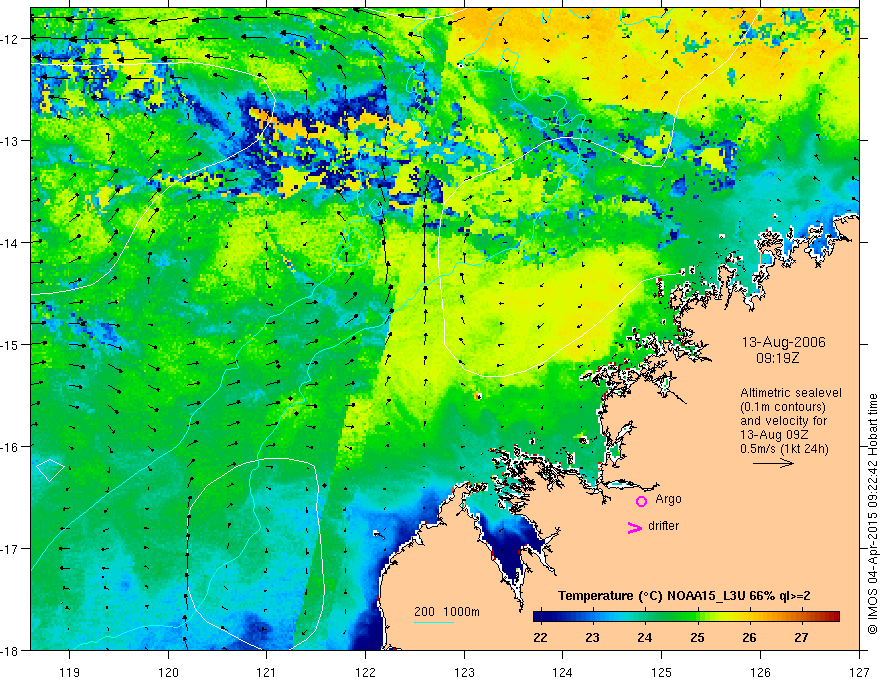
Task: Click the longitude axis label 122
Action: (365, 672)
